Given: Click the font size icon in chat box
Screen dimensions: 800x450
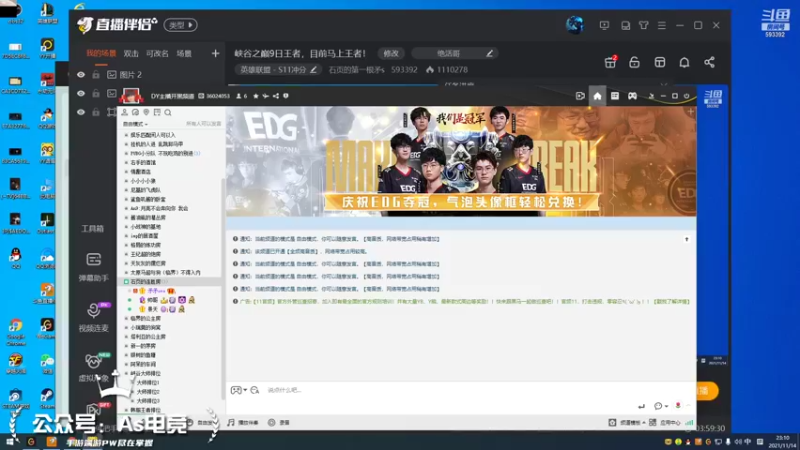Looking at the screenshot, I should (255, 390).
